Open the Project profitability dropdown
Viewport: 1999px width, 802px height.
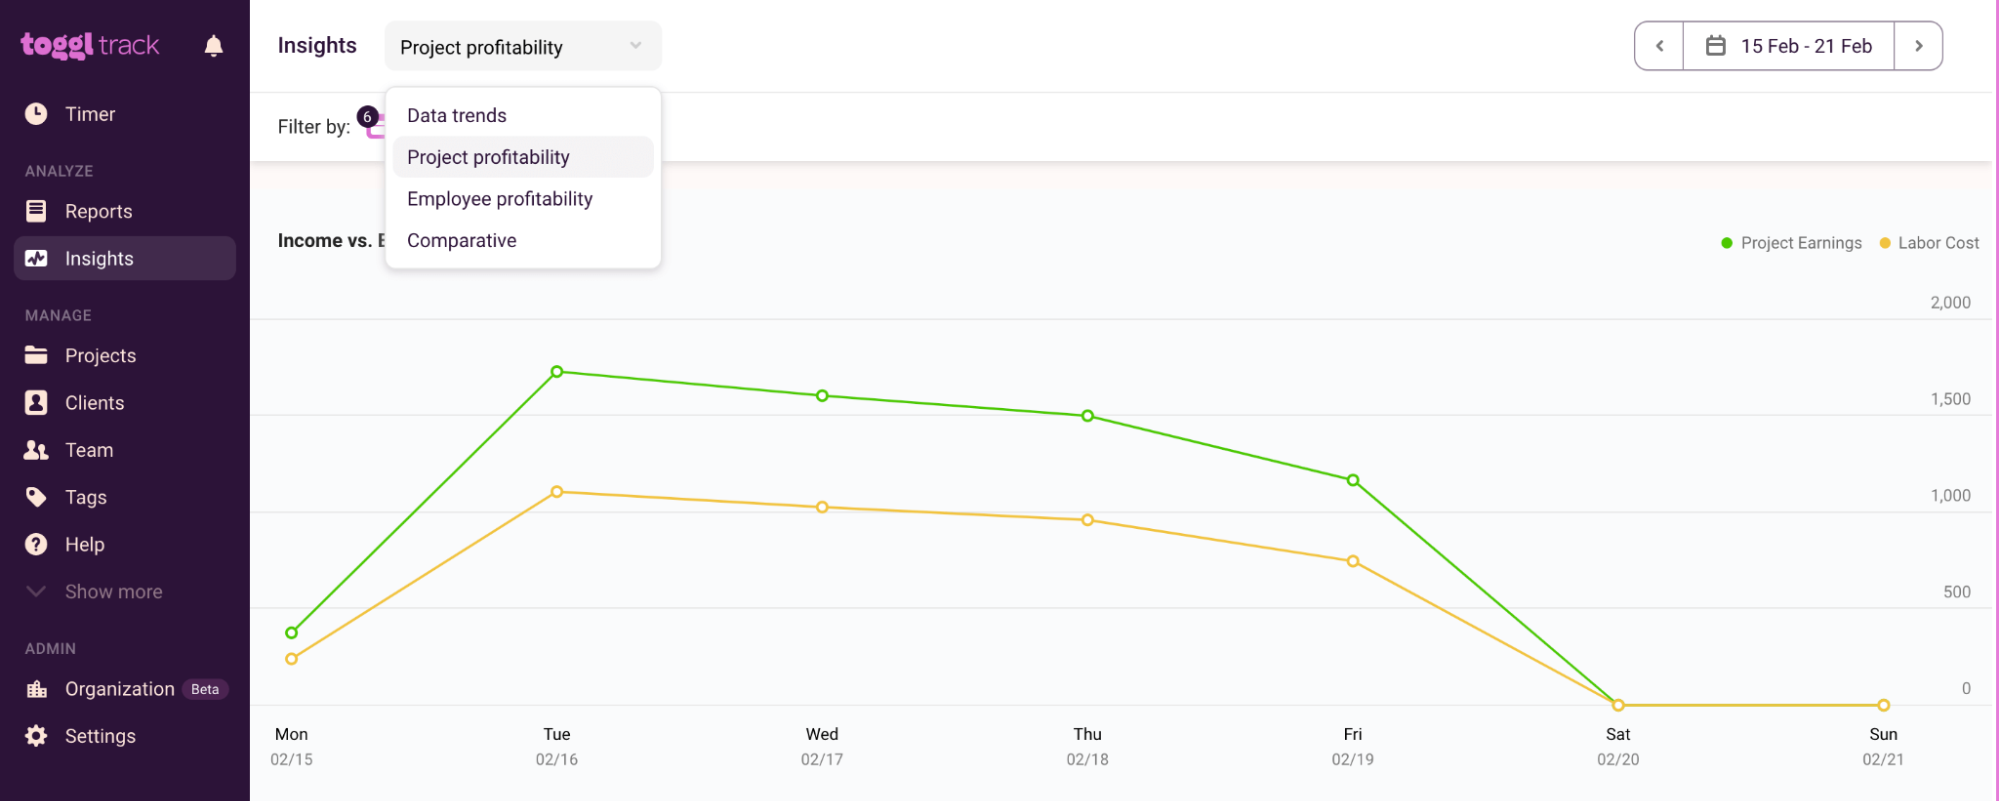coord(522,46)
